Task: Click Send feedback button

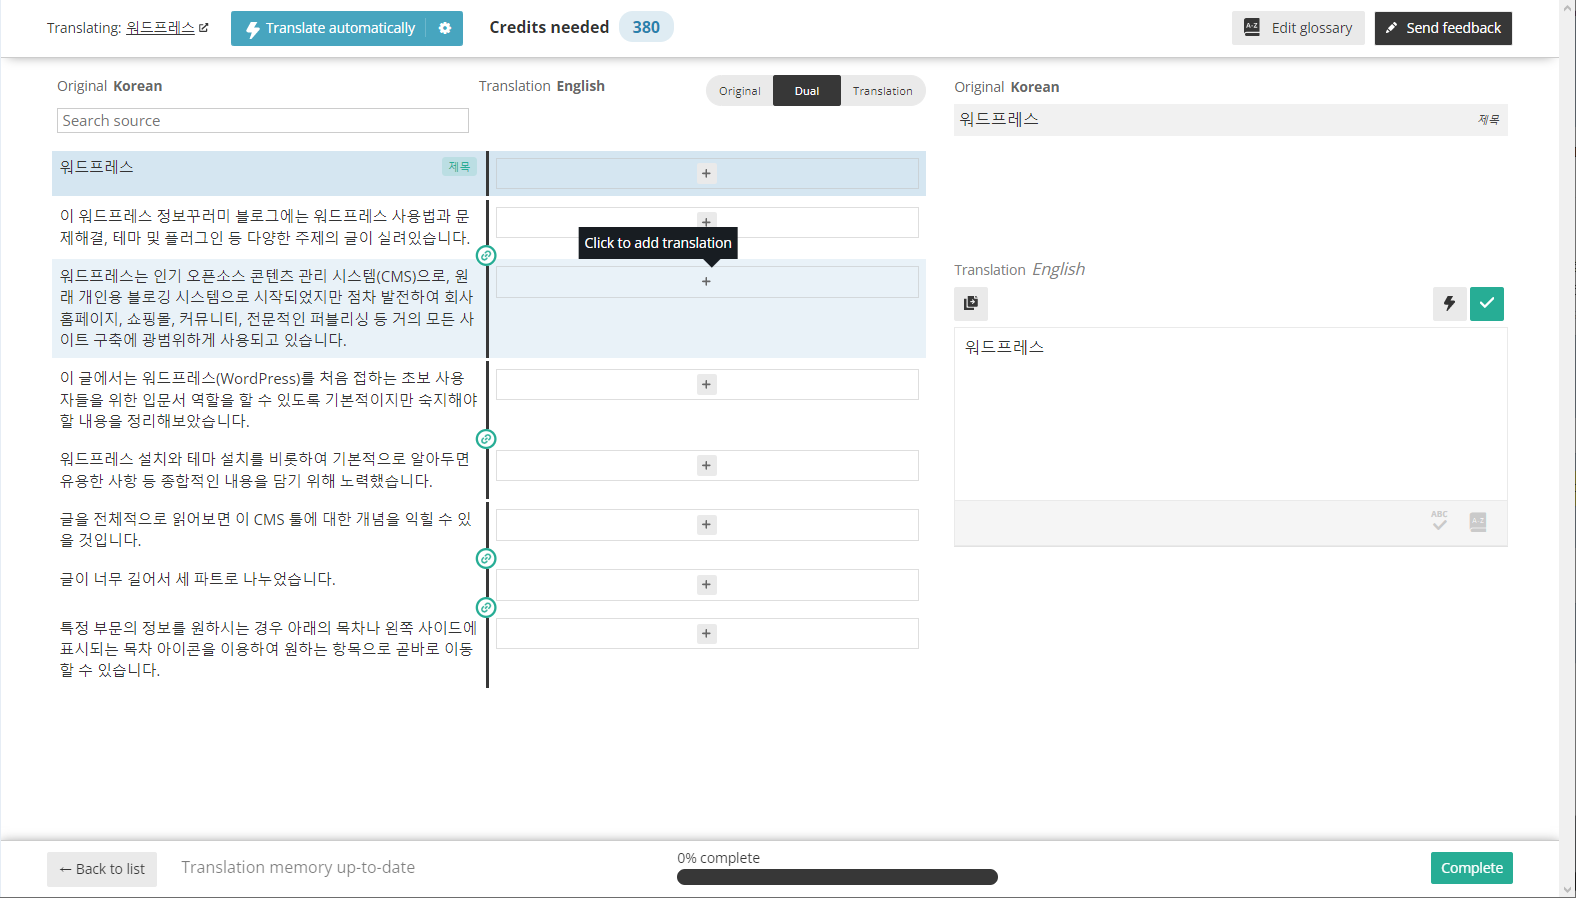Action: [1443, 28]
